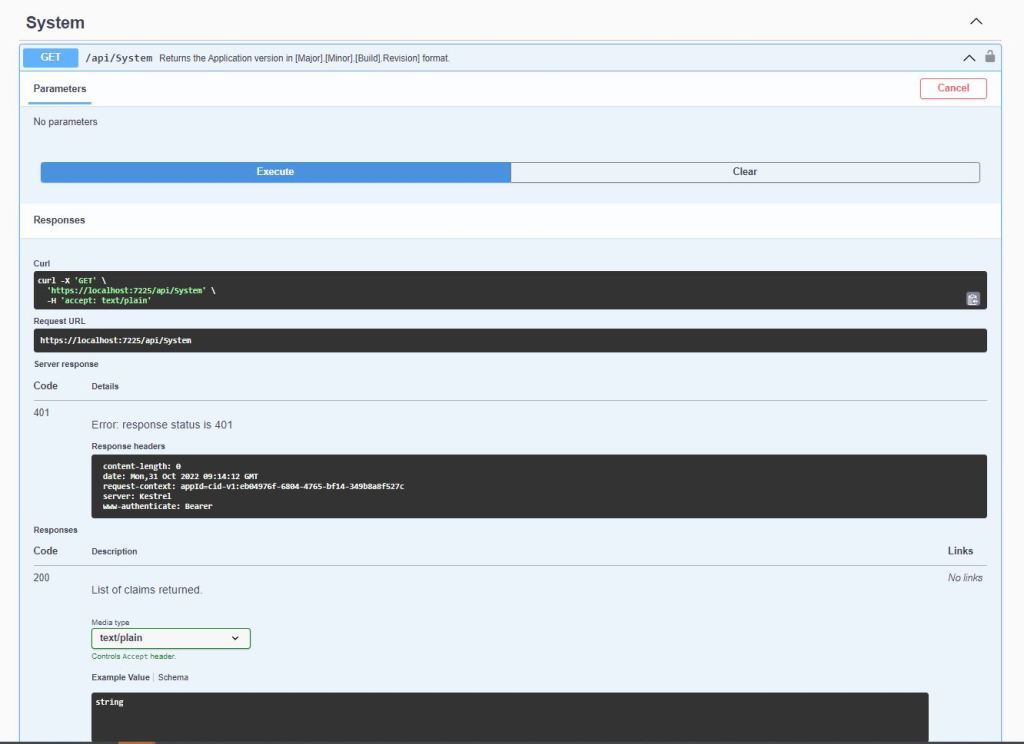Click the endpoint description about Application version
The height and width of the screenshot is (744, 1024).
pos(304,58)
